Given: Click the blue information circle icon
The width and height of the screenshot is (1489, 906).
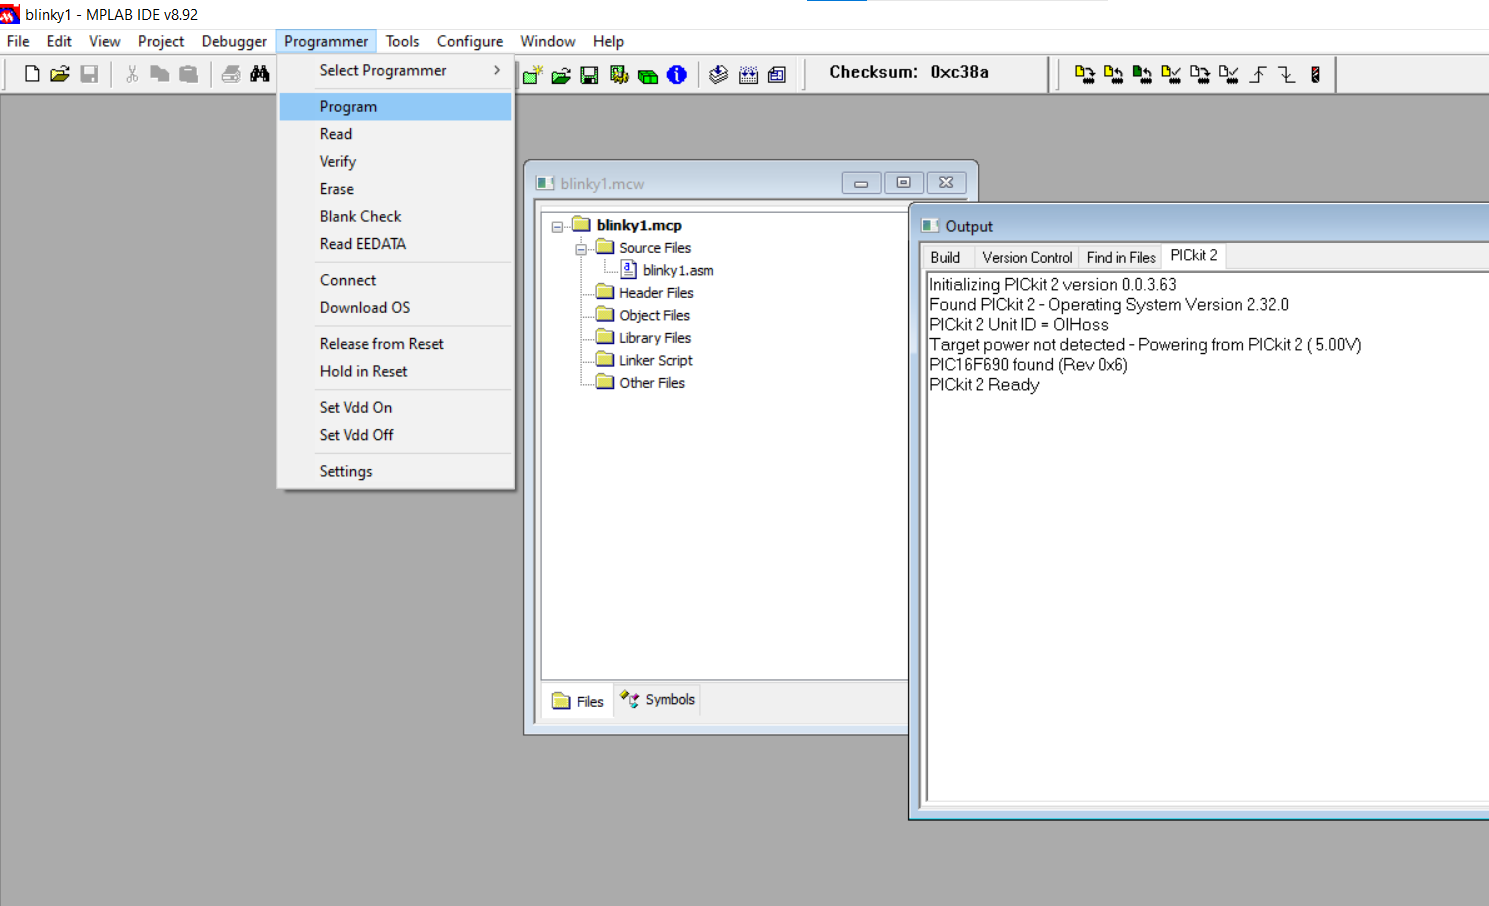Looking at the screenshot, I should coord(677,75).
